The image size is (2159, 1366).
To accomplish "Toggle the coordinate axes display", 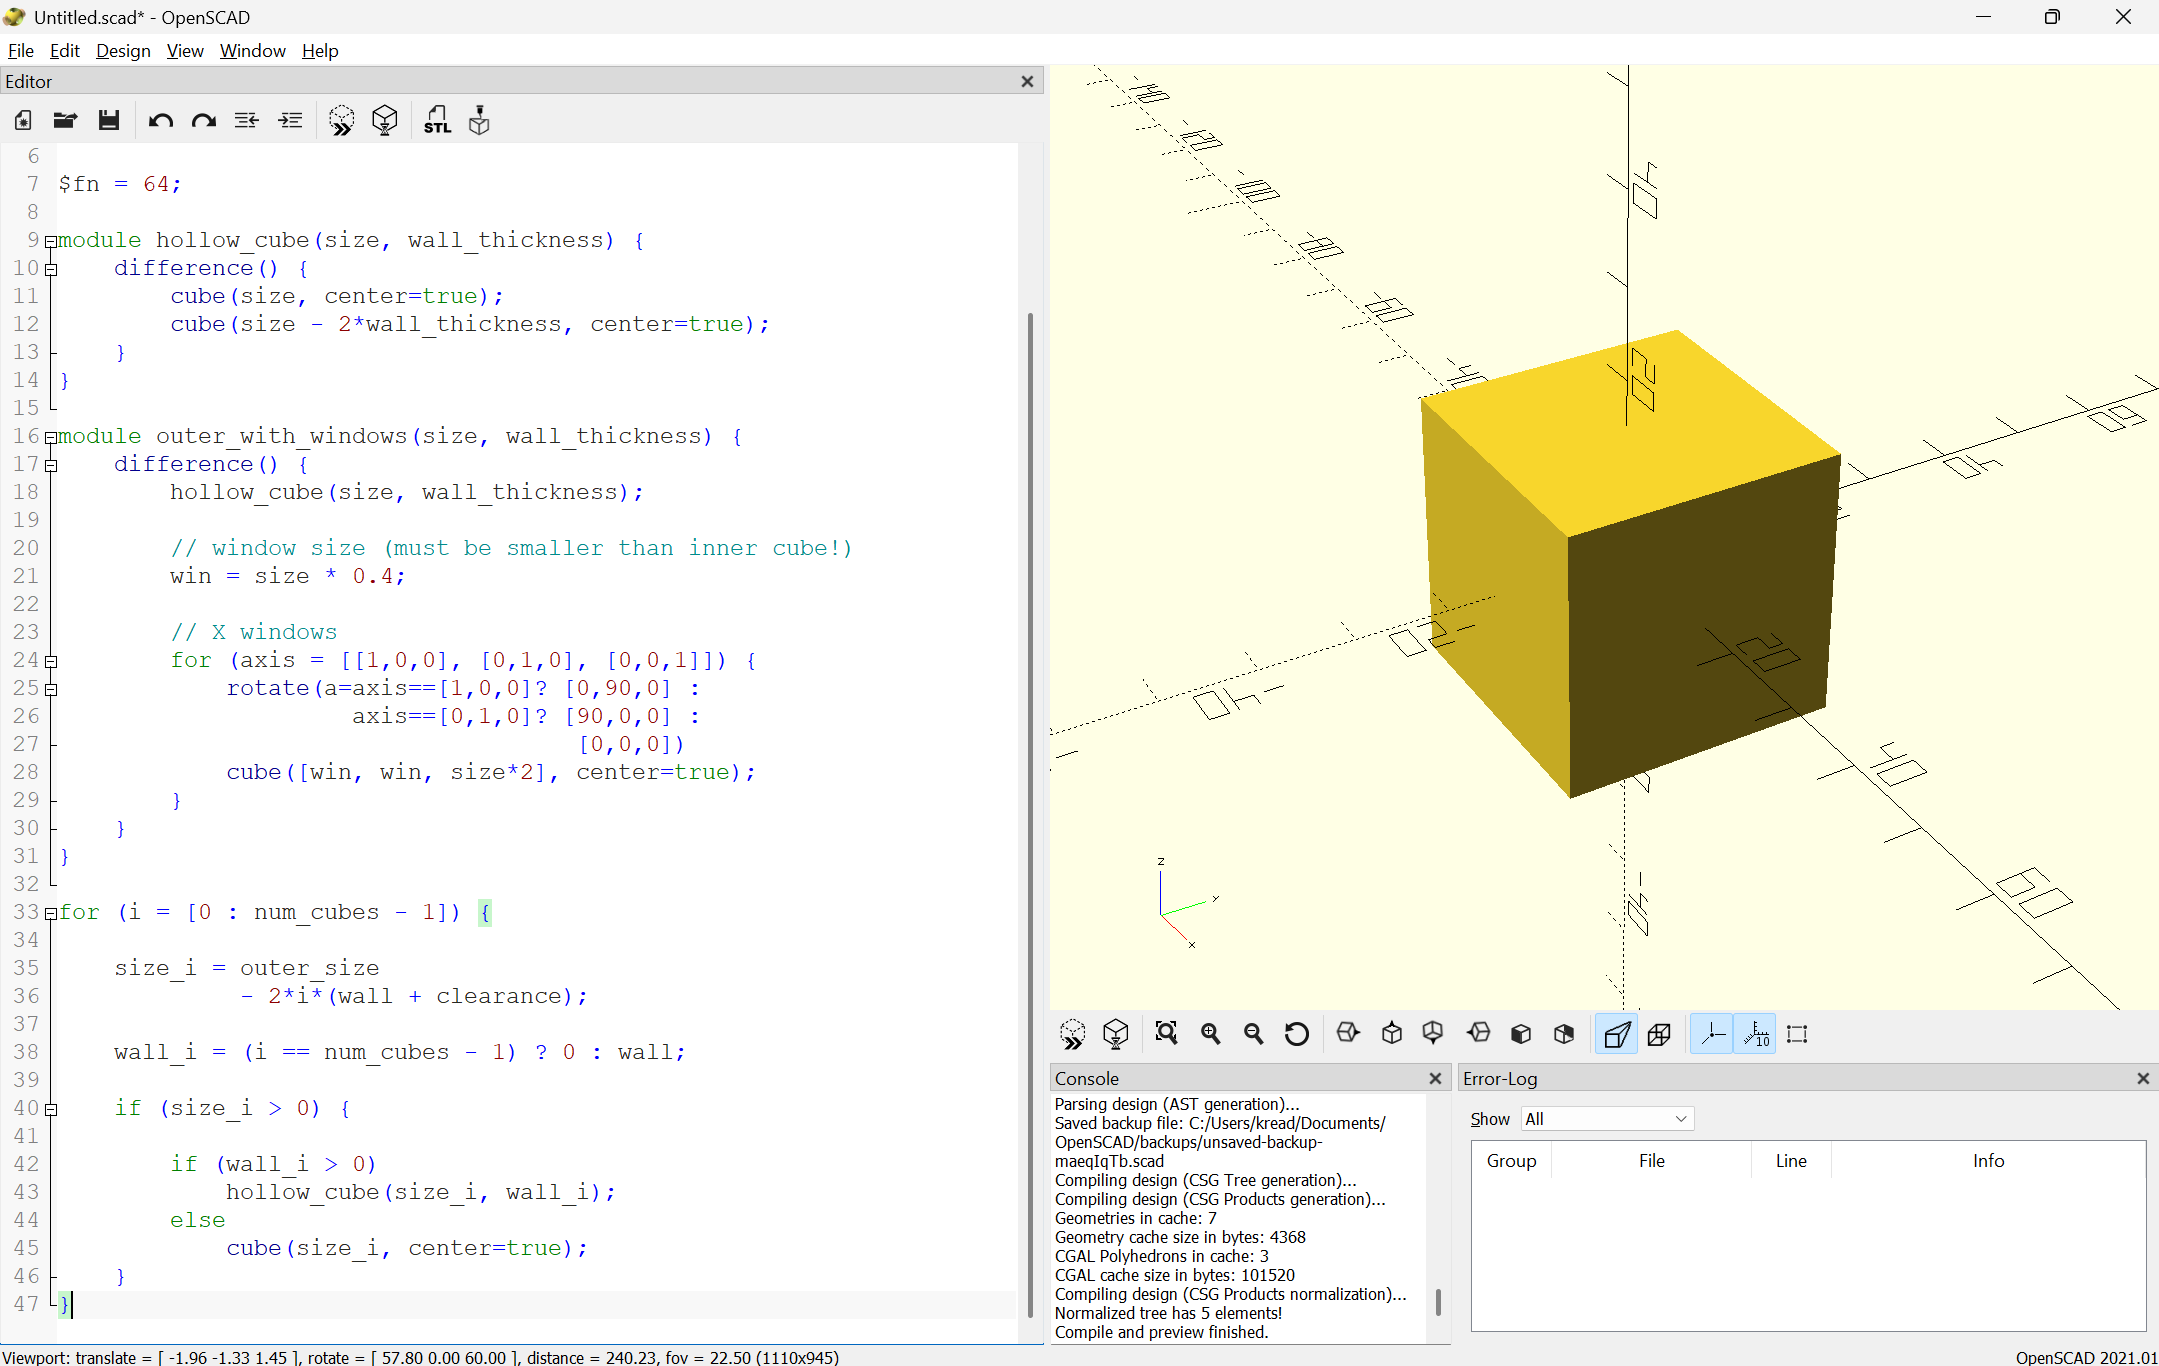I will 1713,1034.
